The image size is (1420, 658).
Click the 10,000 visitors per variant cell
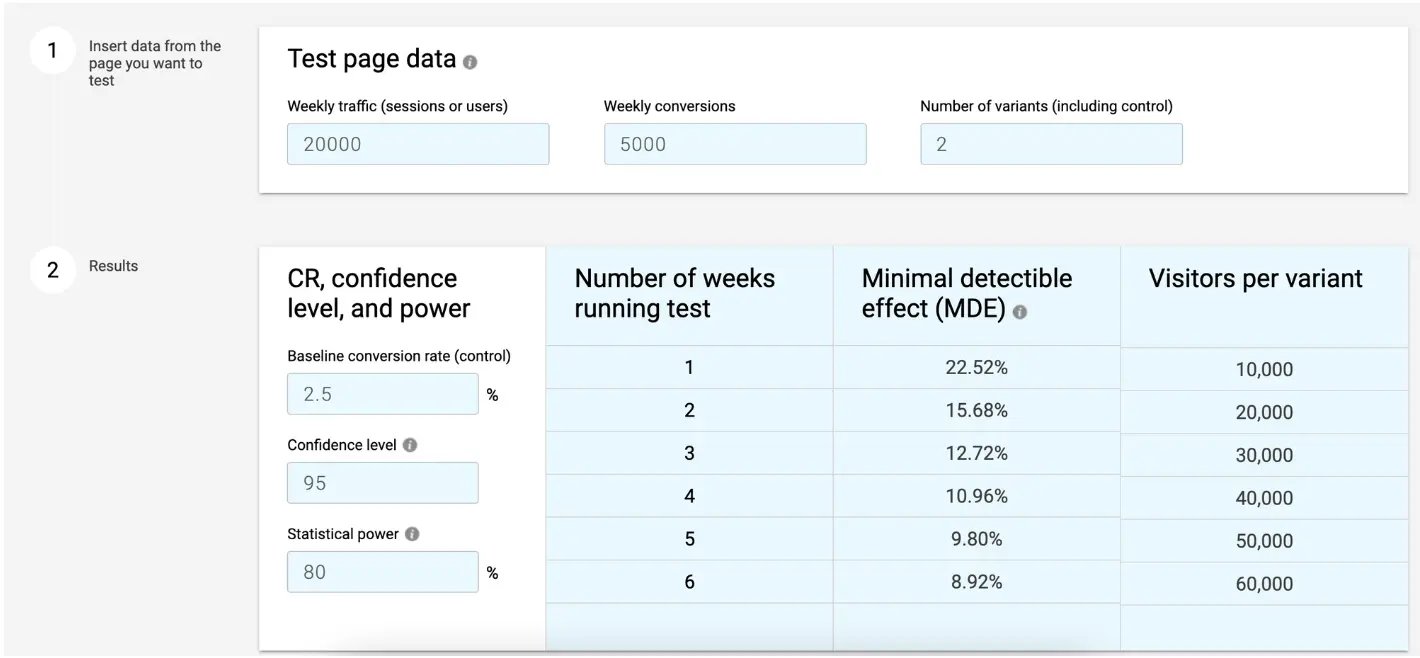(1264, 370)
